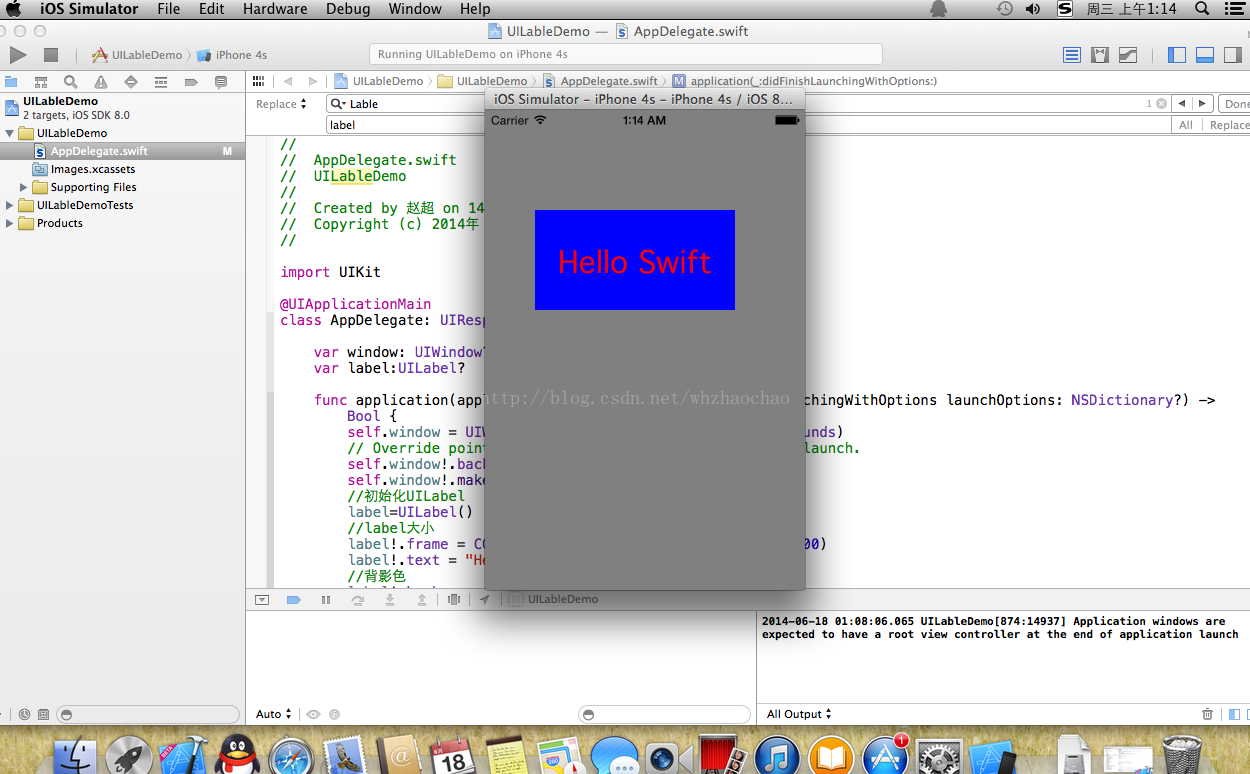Toggle the variables view pane button
1250x774 pixels.
[x=1233, y=714]
